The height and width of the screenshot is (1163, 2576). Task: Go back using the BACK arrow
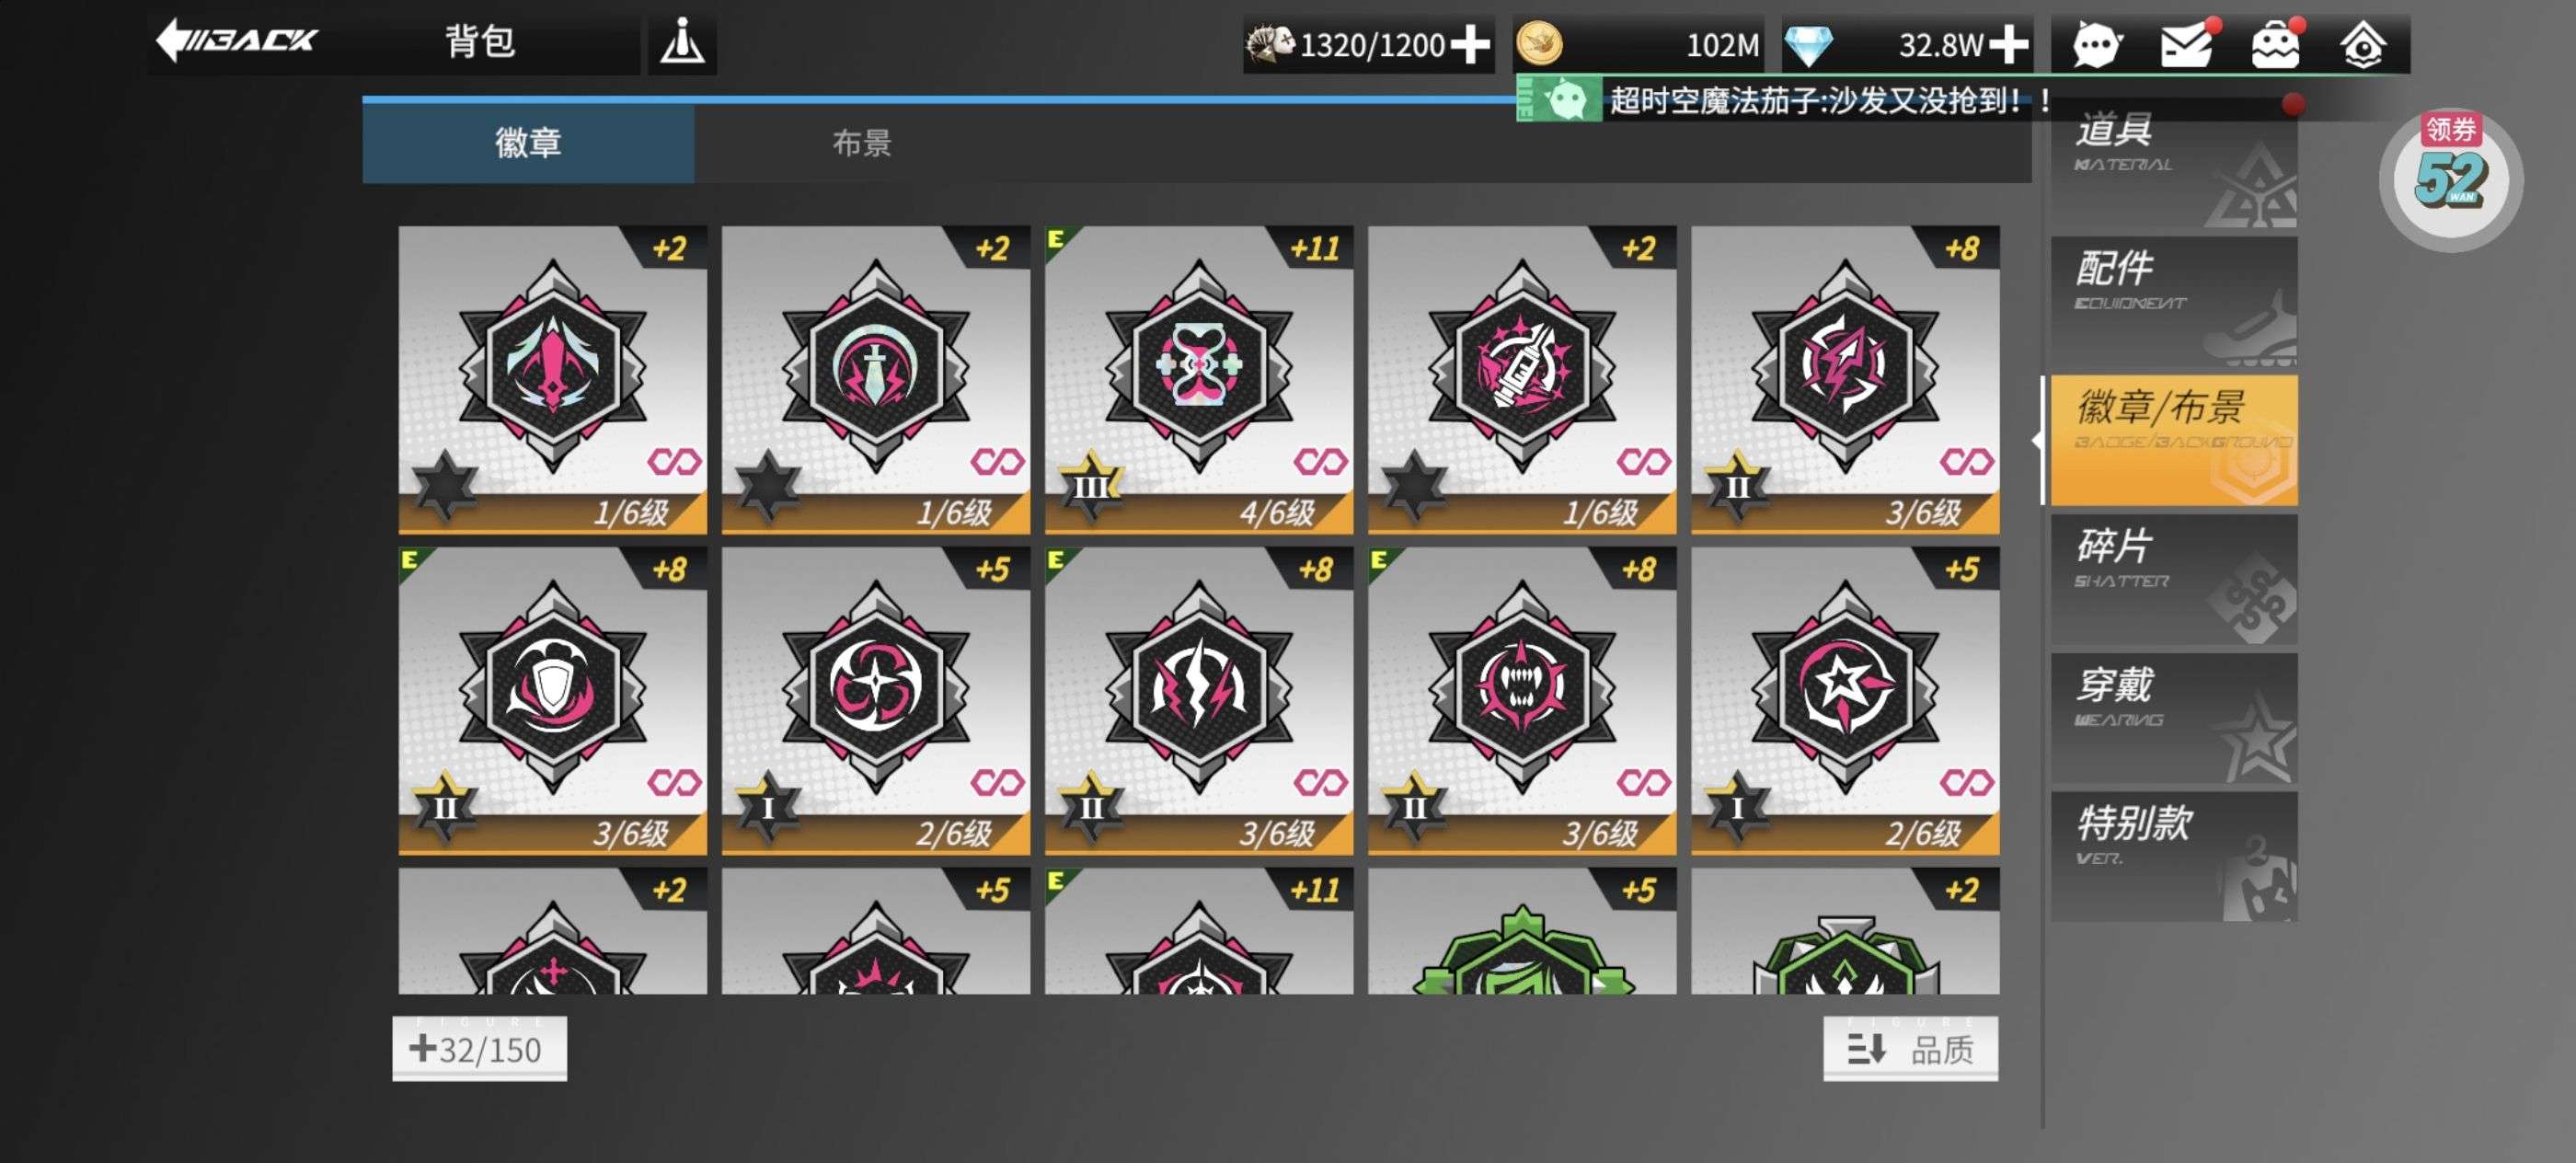pos(237,42)
